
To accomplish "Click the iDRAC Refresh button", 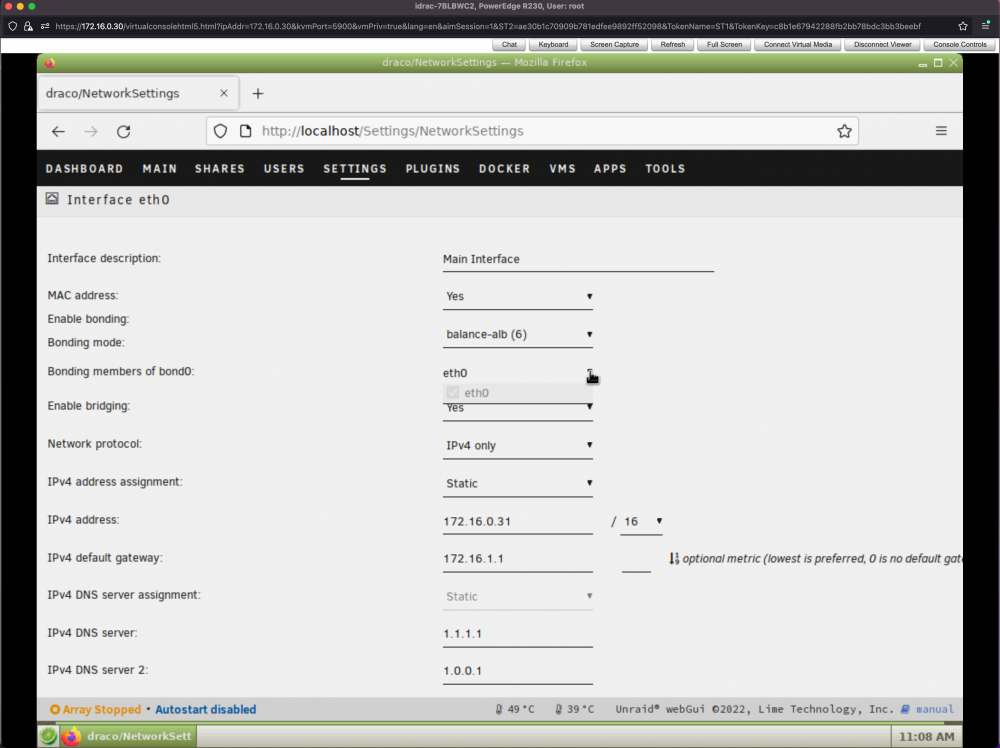I will click(x=673, y=45).
